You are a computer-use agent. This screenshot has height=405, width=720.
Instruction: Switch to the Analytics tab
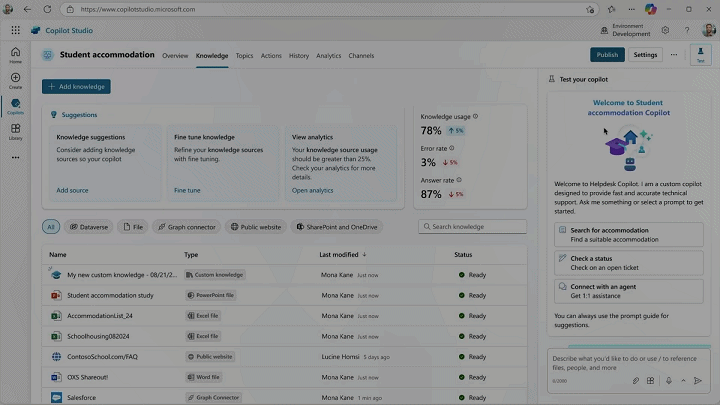pos(328,56)
